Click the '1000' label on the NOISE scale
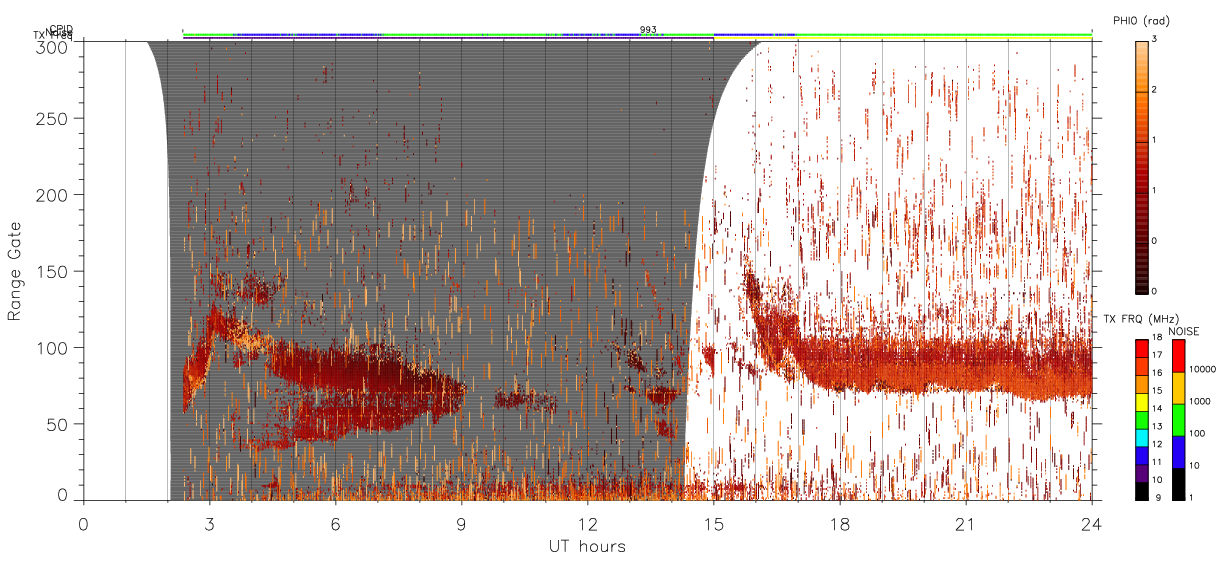This screenshot has height=567, width=1228. click(1200, 401)
